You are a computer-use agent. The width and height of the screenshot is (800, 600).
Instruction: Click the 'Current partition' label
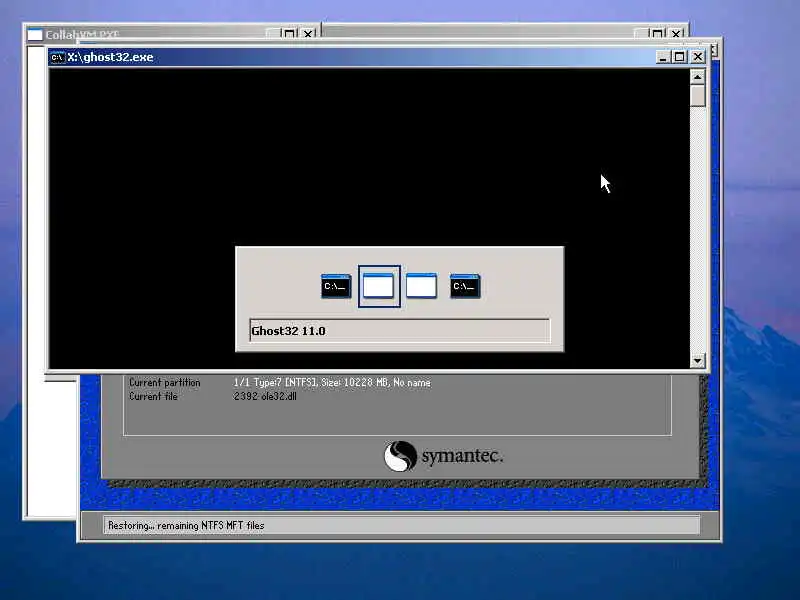pos(164,383)
